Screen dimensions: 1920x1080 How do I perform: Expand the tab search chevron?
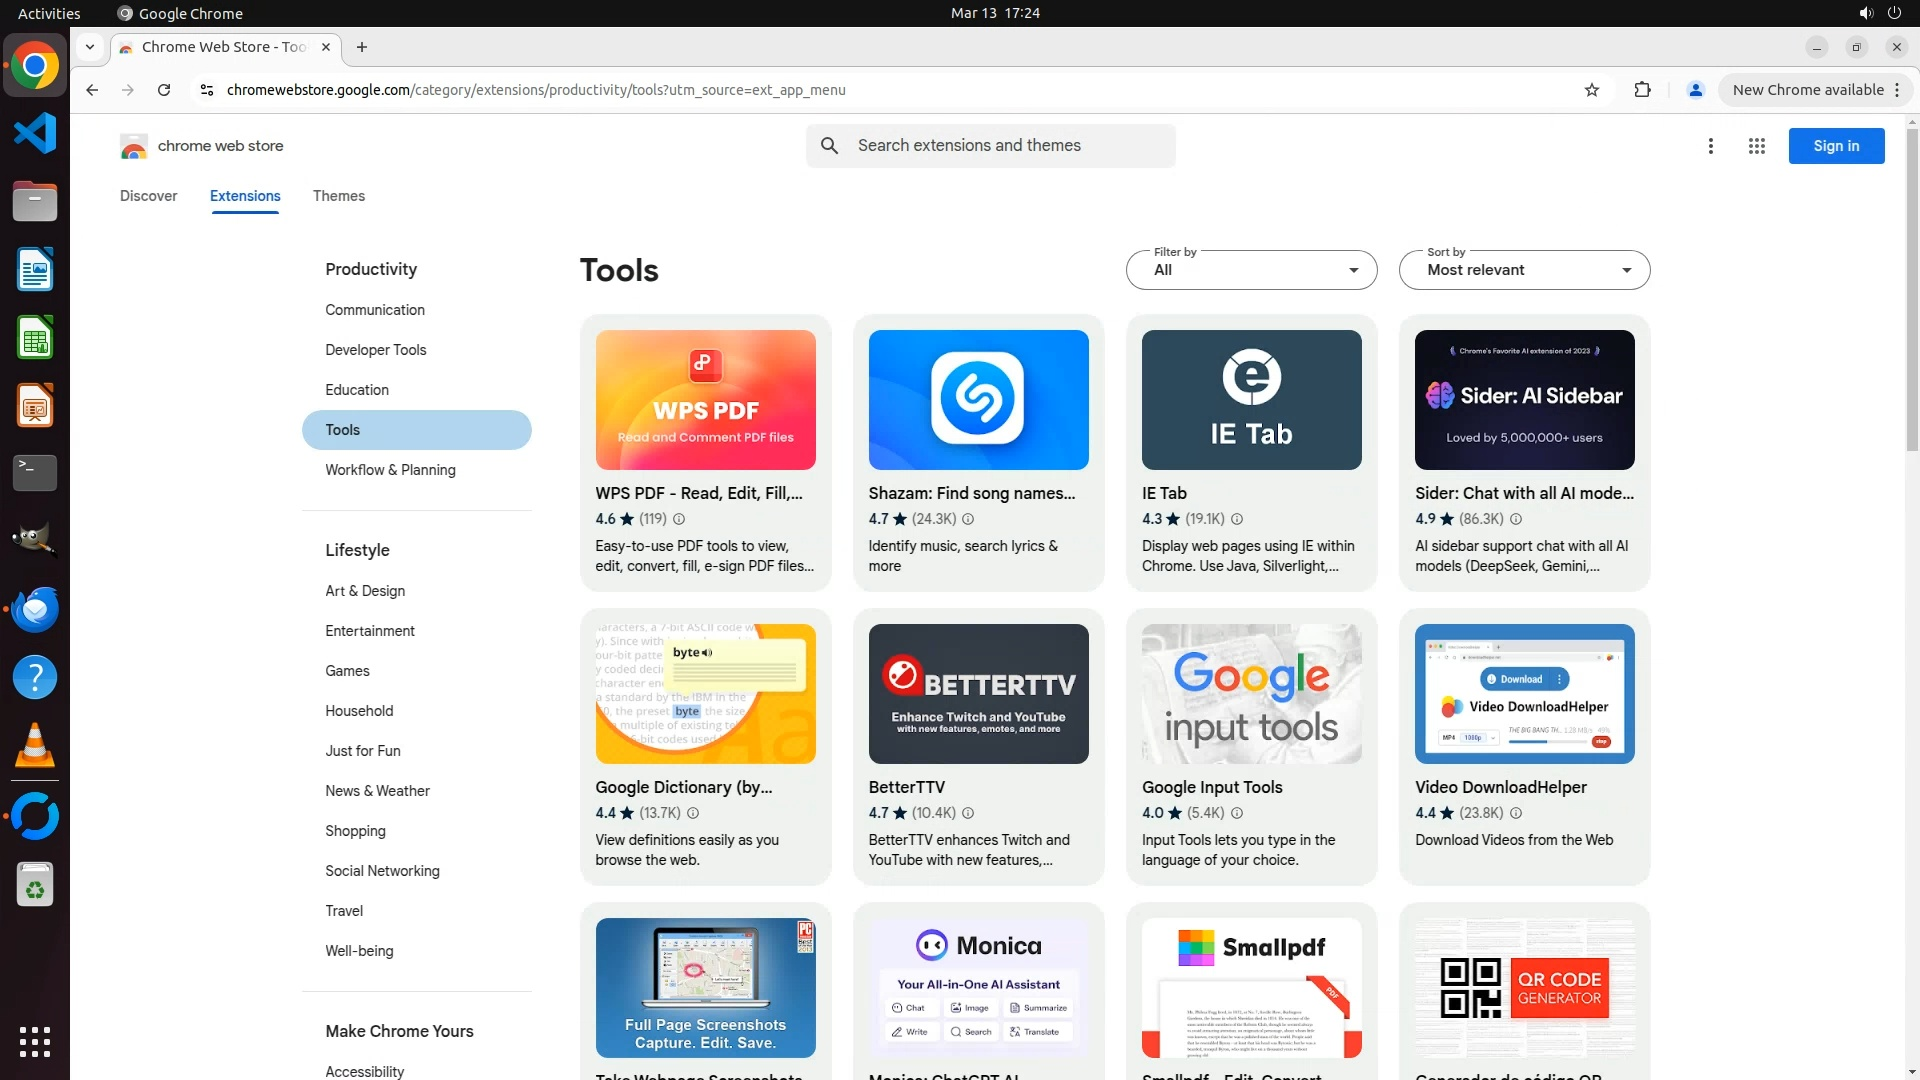[90, 47]
